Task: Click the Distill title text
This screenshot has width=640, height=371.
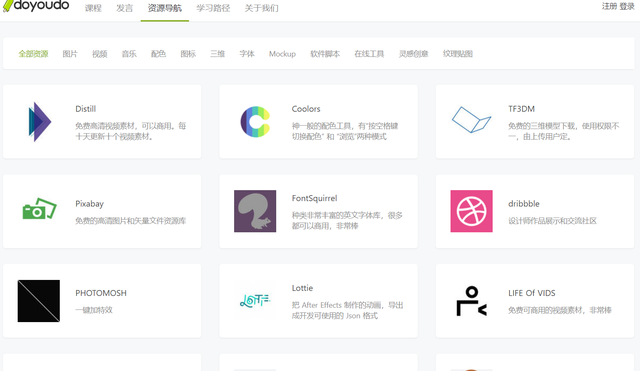Action: tap(86, 109)
